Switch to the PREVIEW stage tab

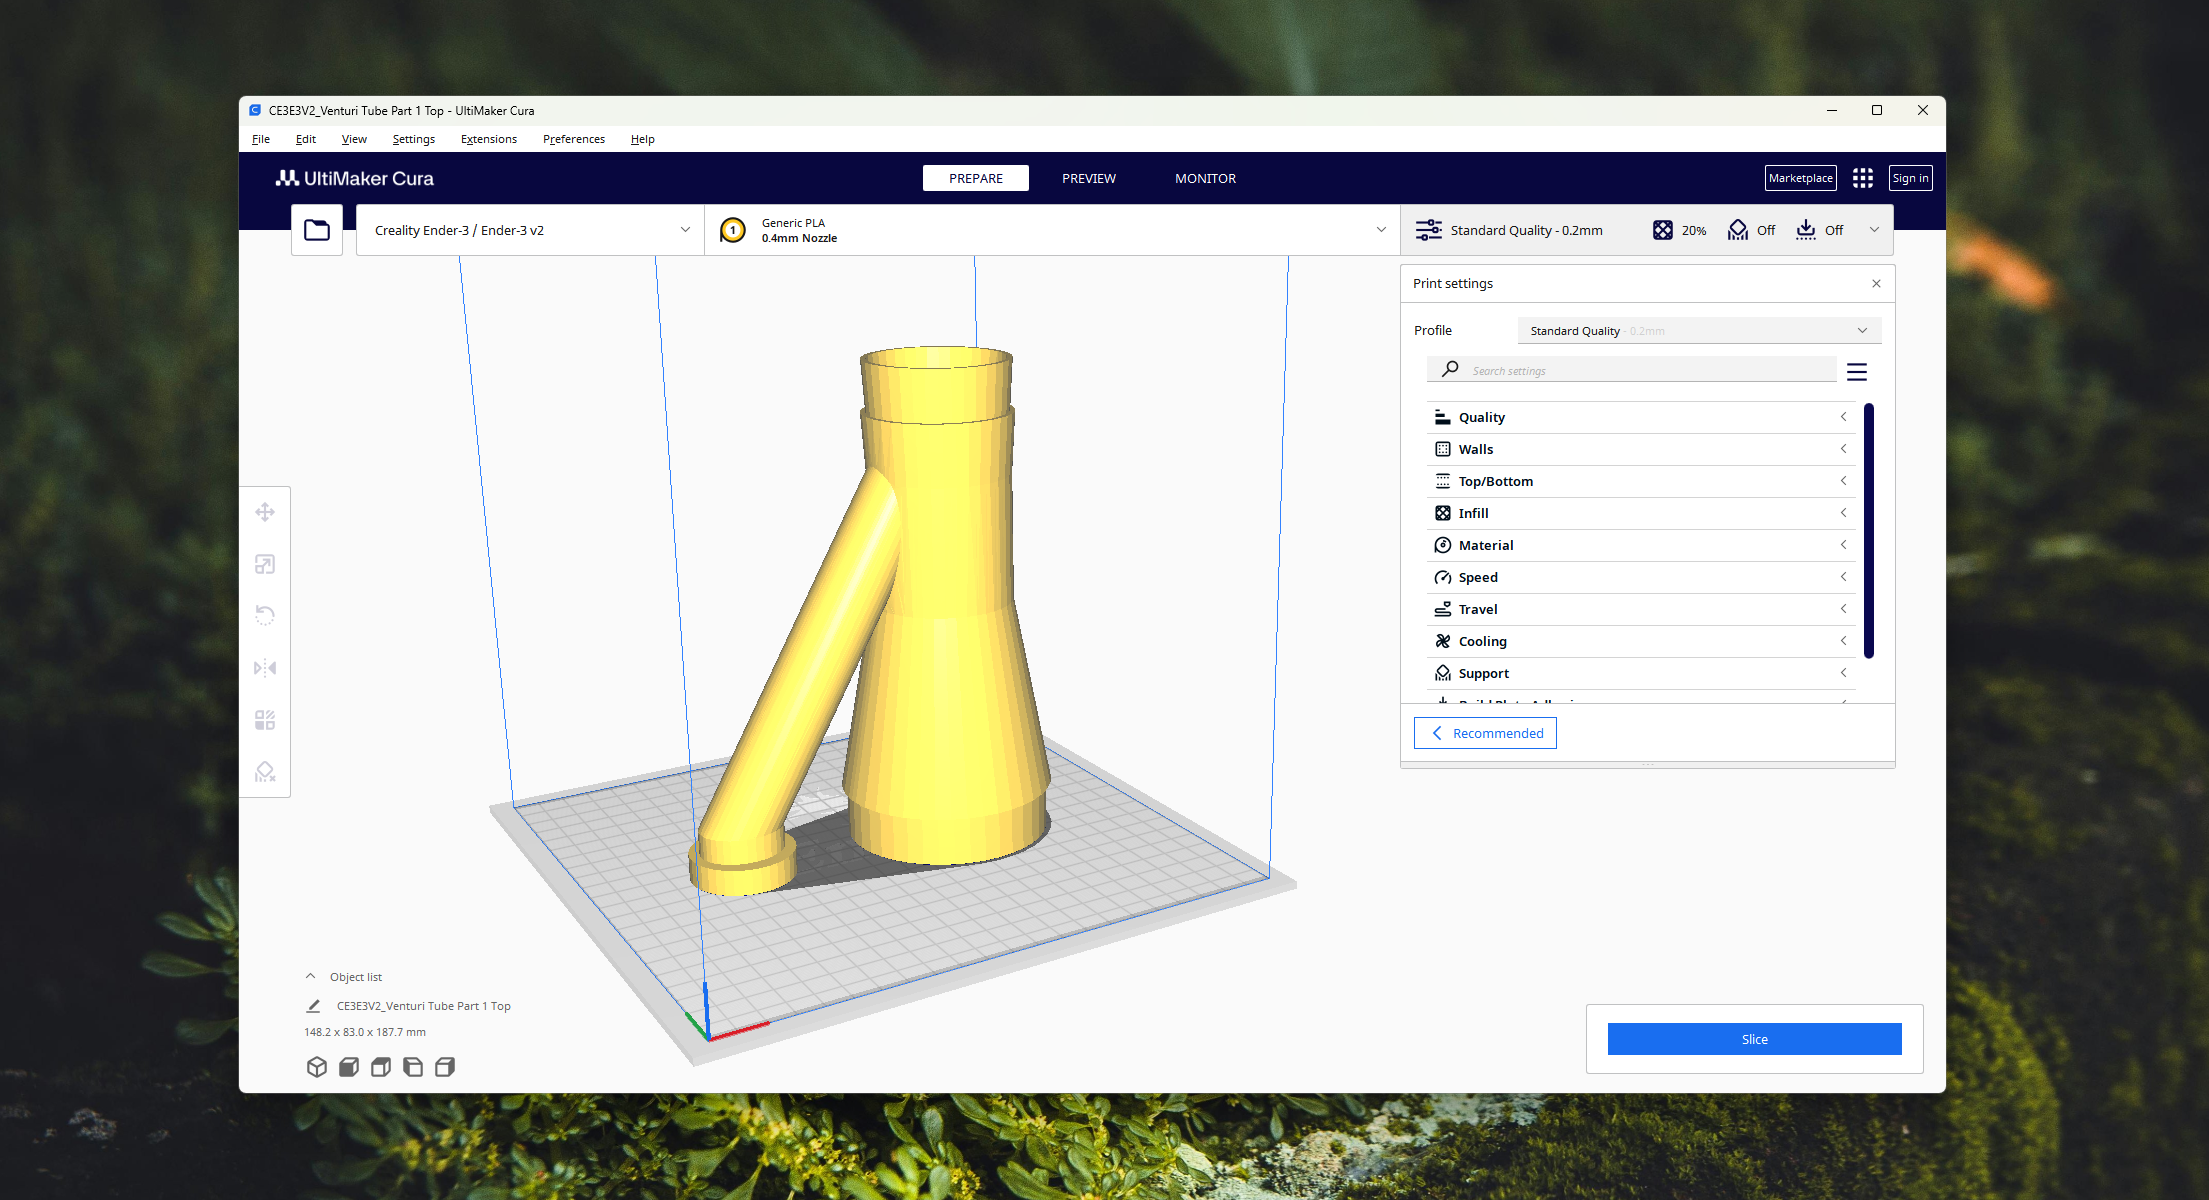coord(1089,178)
